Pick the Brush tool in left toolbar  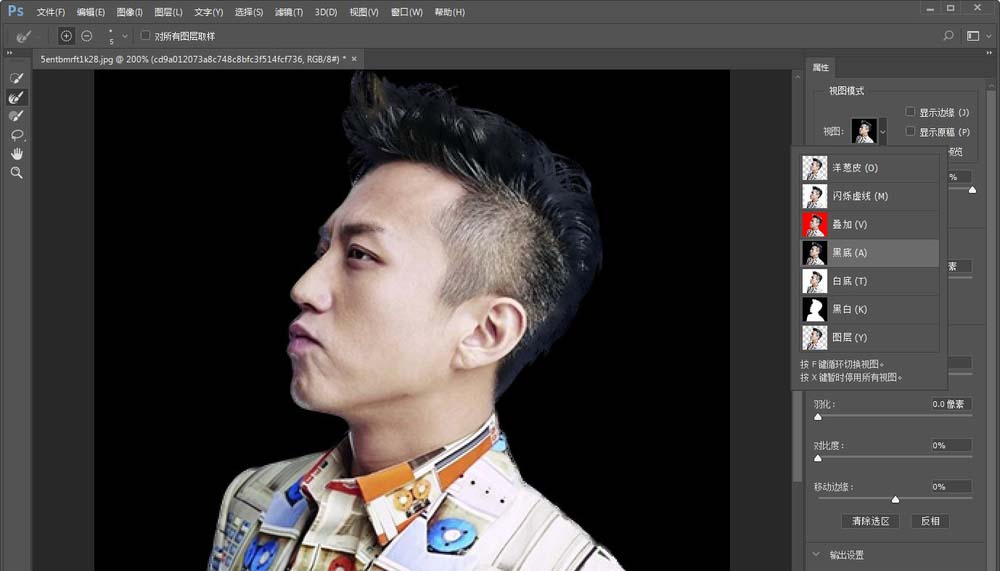coord(16,116)
